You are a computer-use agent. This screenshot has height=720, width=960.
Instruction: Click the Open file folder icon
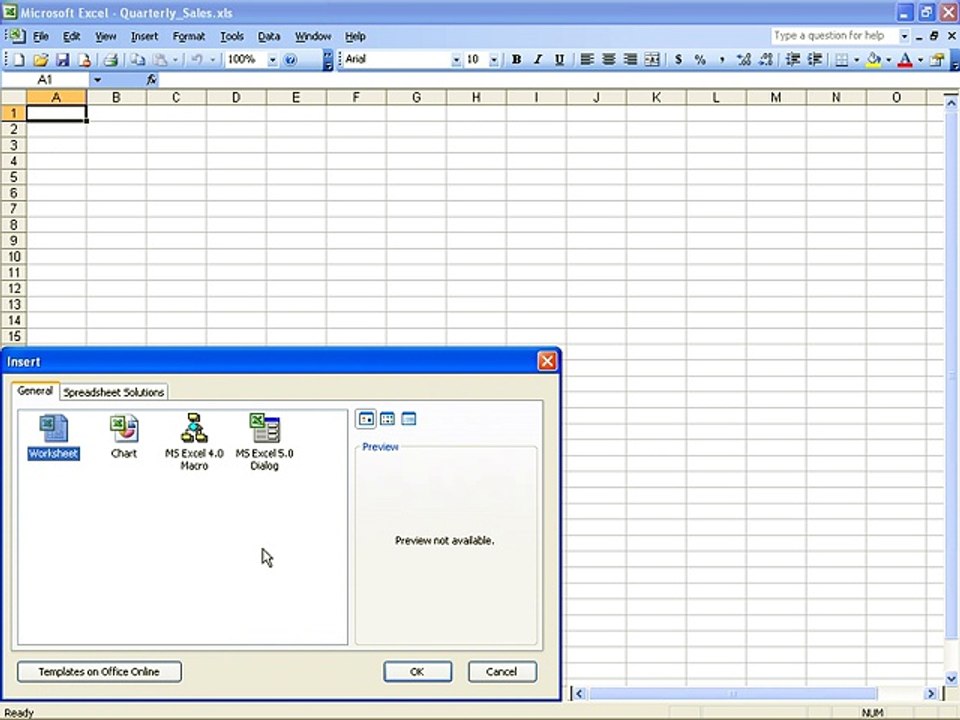tap(40, 59)
